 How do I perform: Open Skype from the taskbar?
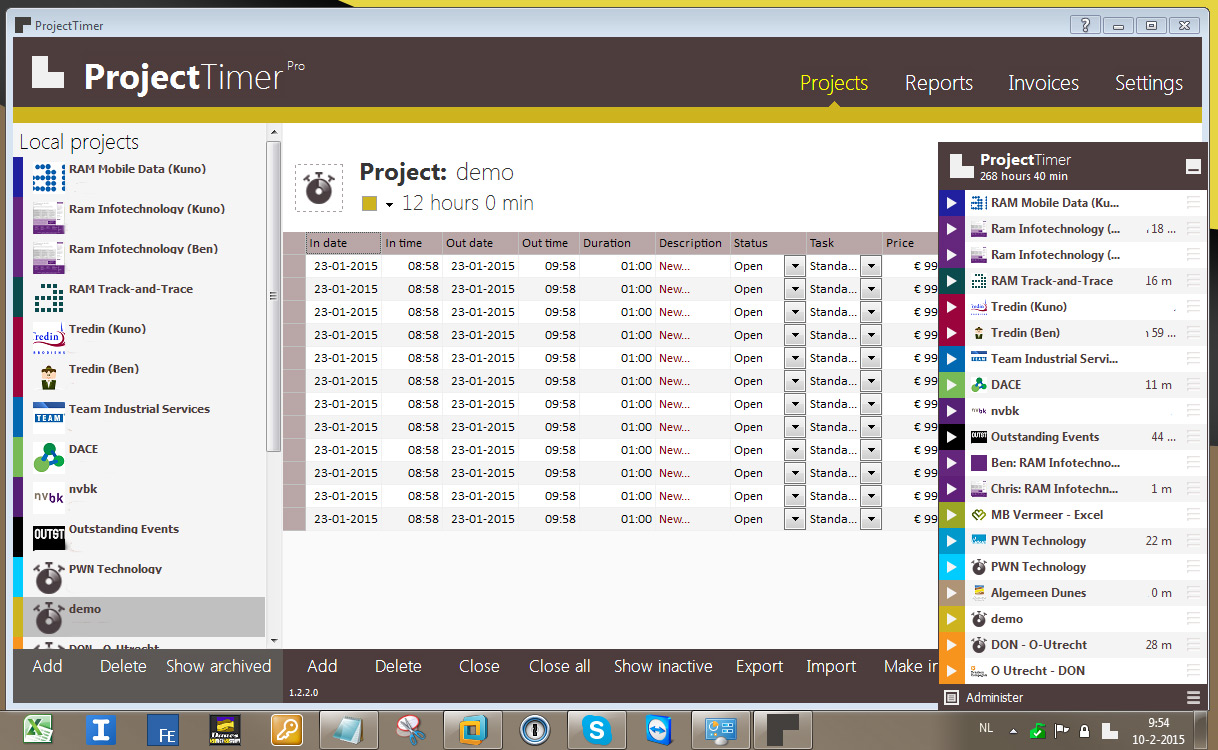pos(597,730)
